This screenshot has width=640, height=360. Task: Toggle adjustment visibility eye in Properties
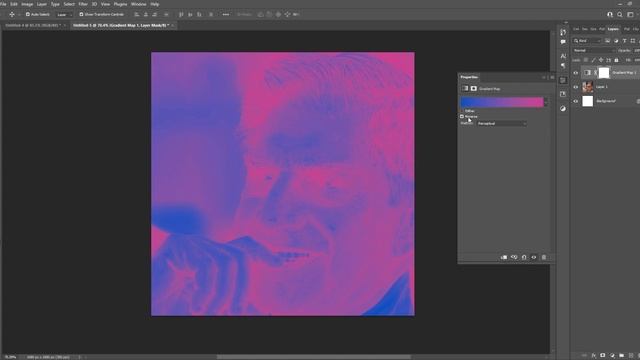point(534,257)
